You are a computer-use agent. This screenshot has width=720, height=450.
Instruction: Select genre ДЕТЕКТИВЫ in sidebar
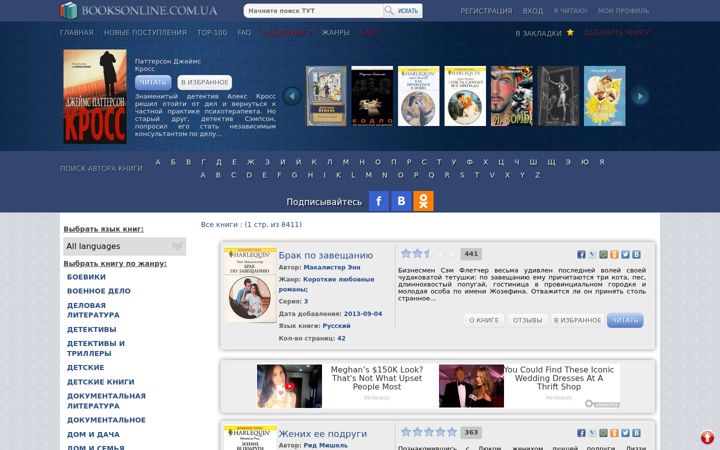[92, 329]
